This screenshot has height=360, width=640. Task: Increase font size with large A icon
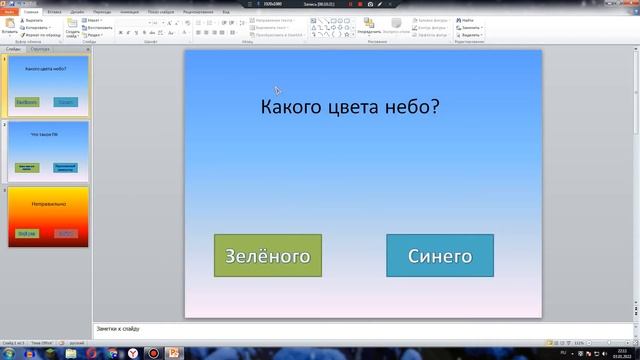pyautogui.click(x=169, y=23)
